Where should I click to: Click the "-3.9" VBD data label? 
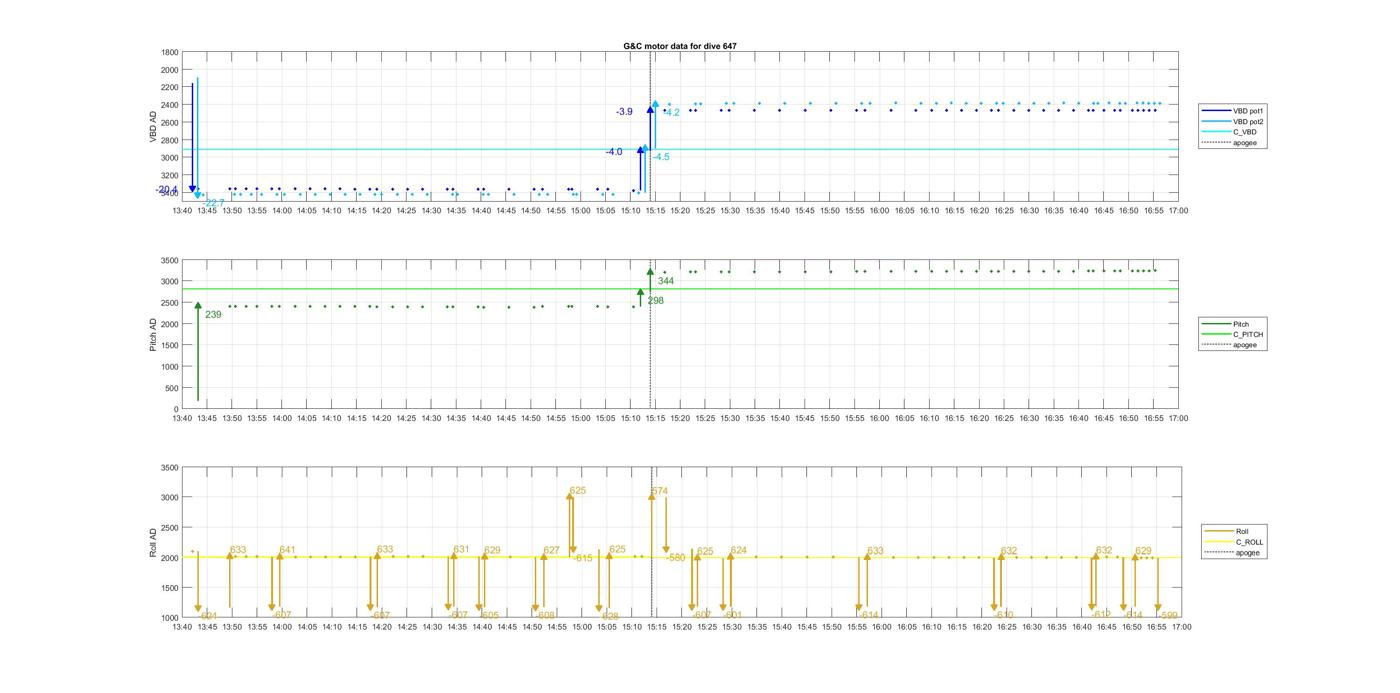[624, 112]
